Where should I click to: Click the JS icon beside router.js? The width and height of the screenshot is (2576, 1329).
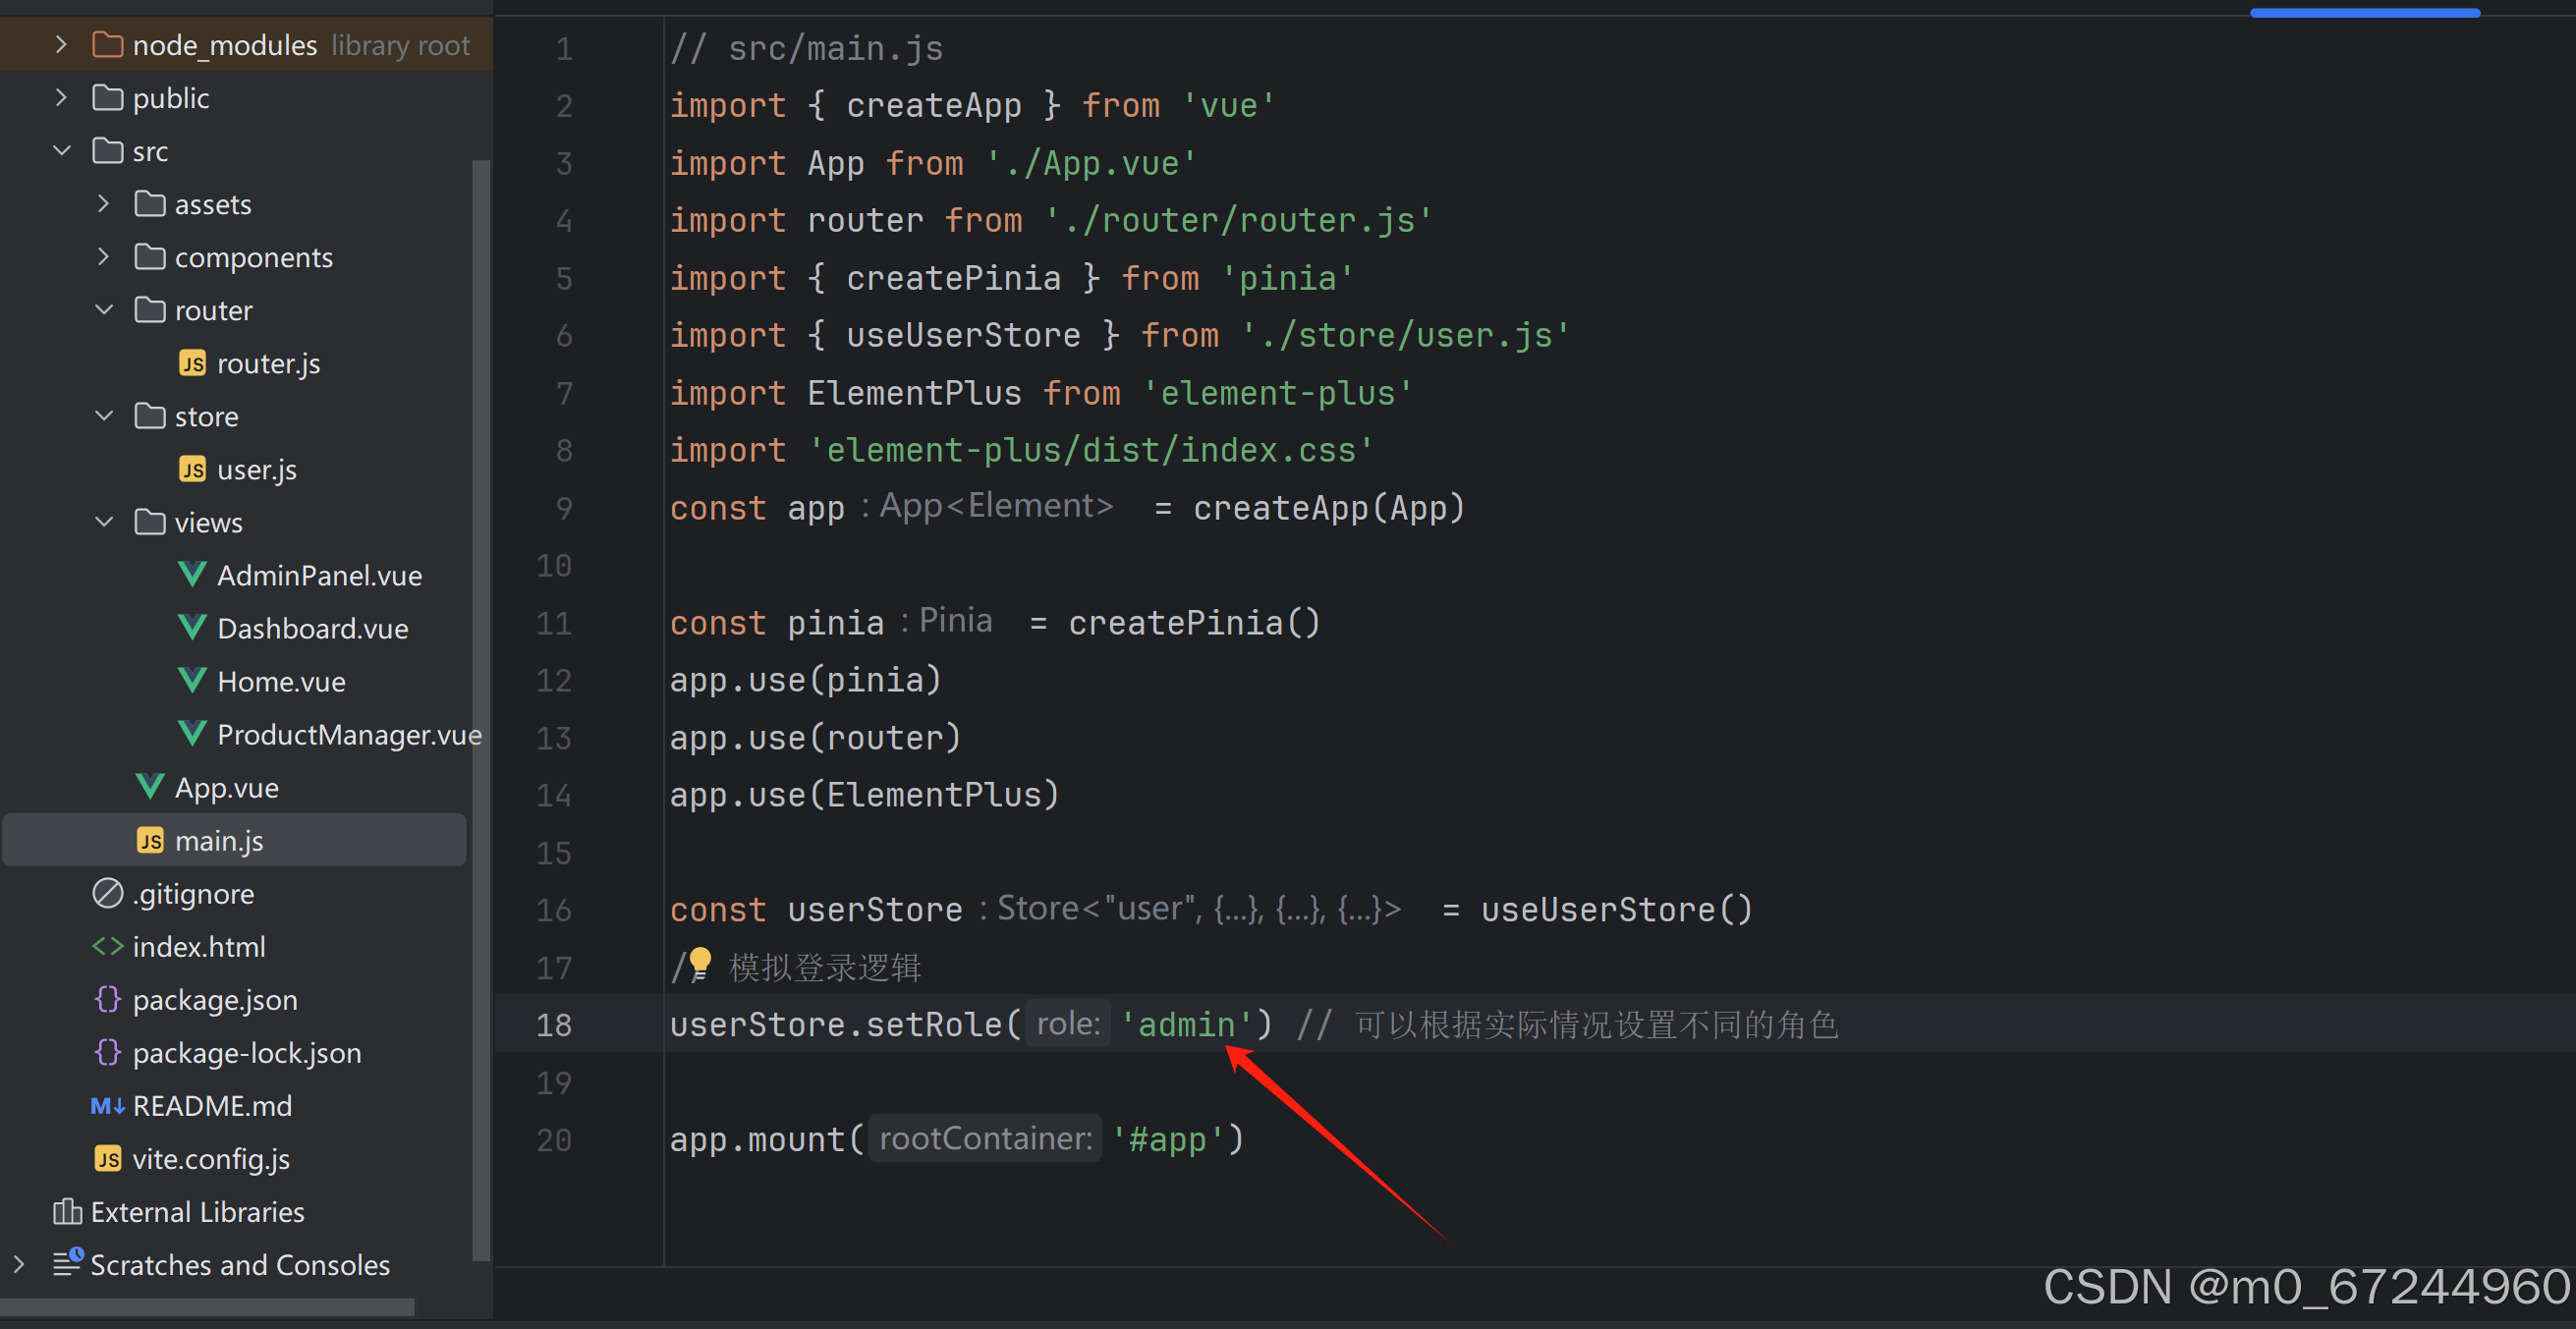[192, 363]
